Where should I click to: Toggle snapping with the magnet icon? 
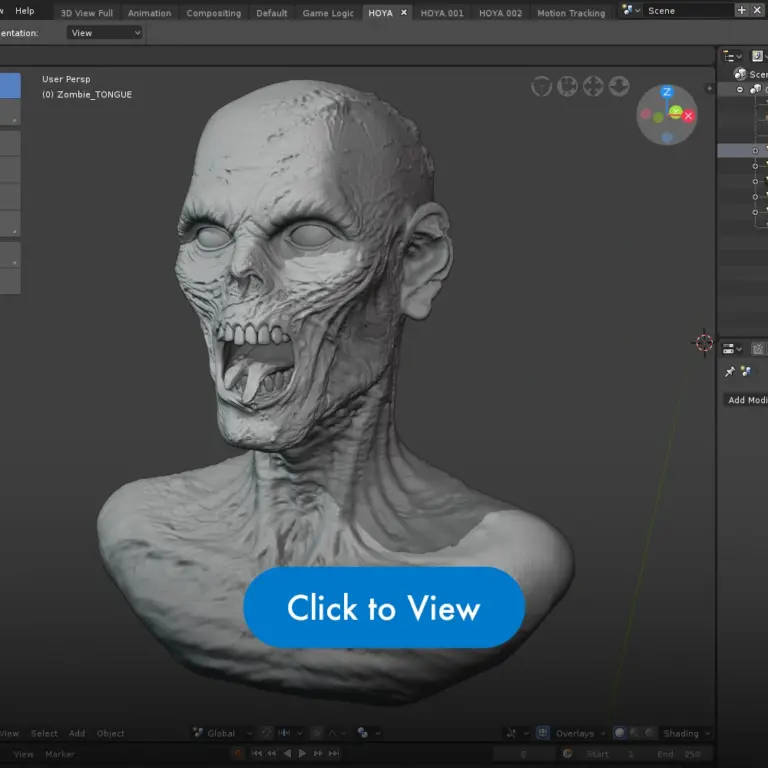[267, 733]
